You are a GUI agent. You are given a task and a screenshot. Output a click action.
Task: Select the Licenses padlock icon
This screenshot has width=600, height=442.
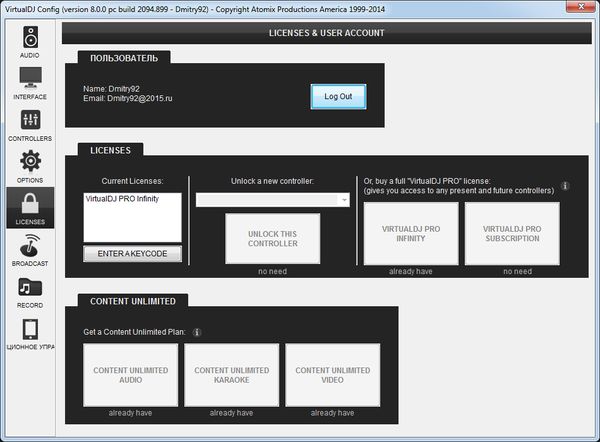pyautogui.click(x=30, y=203)
